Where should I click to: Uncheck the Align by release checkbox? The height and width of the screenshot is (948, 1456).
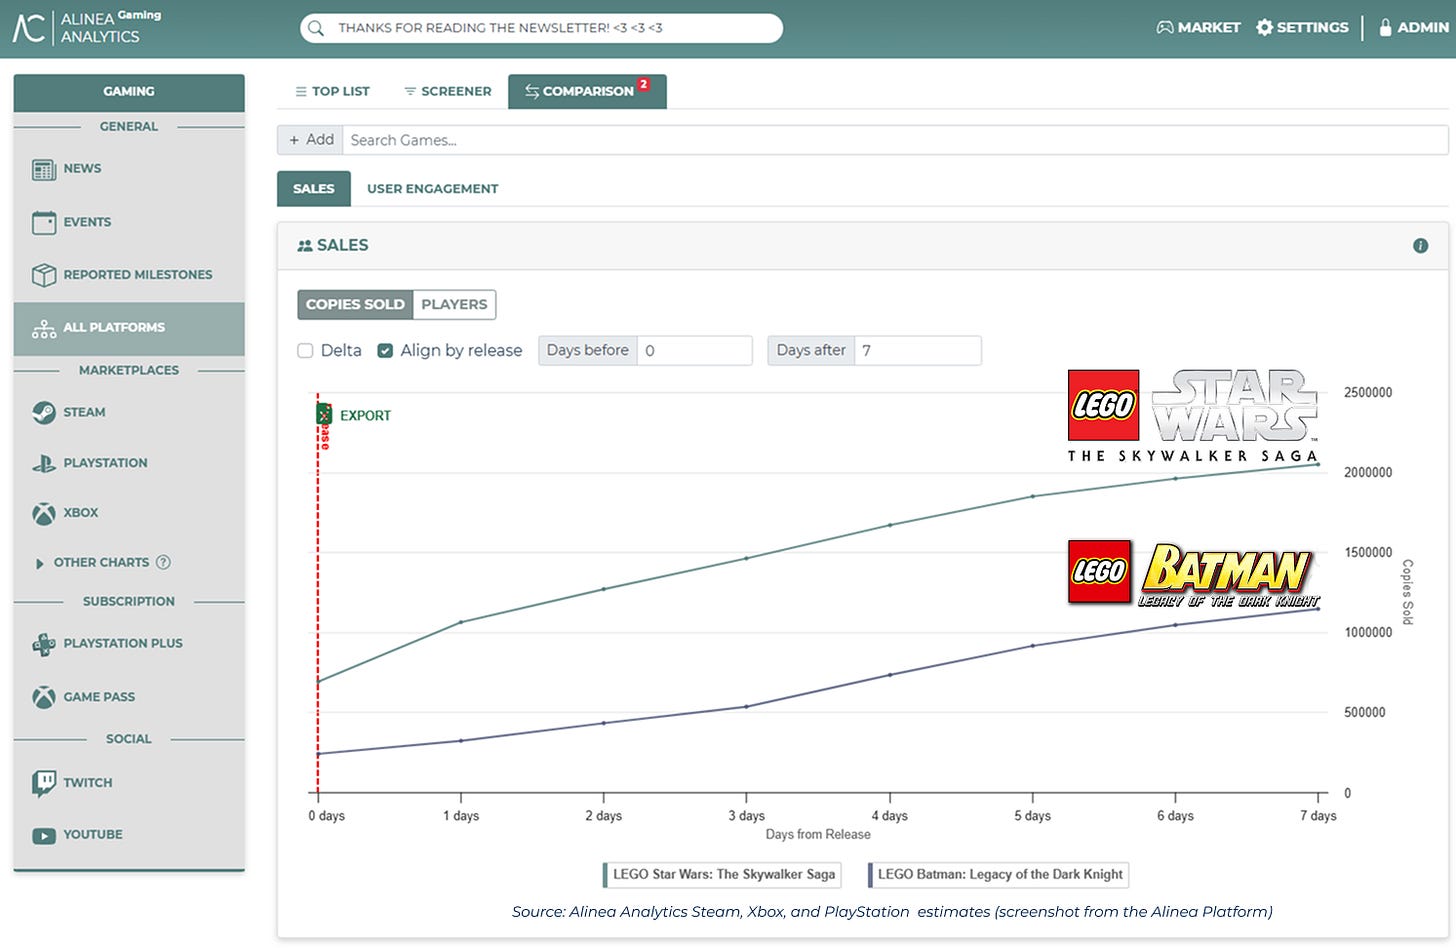pos(385,351)
